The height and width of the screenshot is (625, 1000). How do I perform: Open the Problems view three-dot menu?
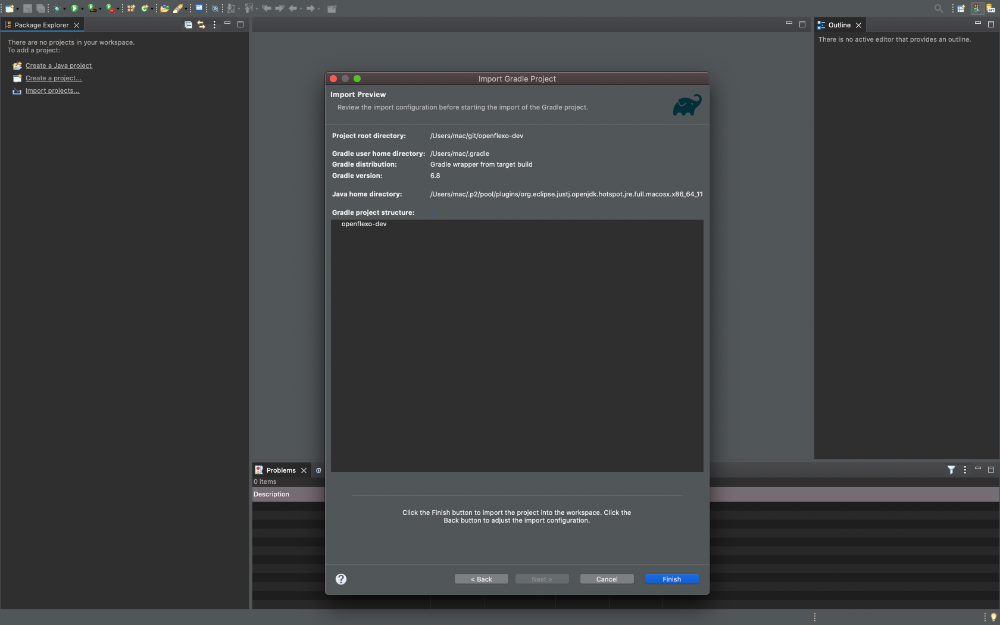click(964, 470)
